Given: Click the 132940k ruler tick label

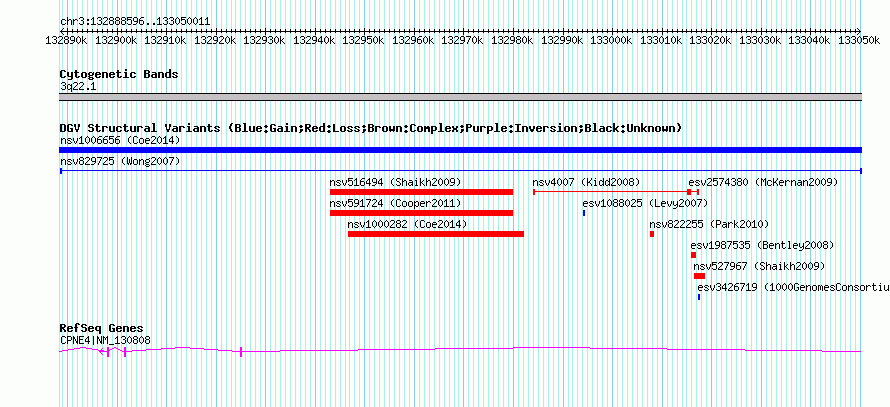Looking at the screenshot, I should pos(314,40).
